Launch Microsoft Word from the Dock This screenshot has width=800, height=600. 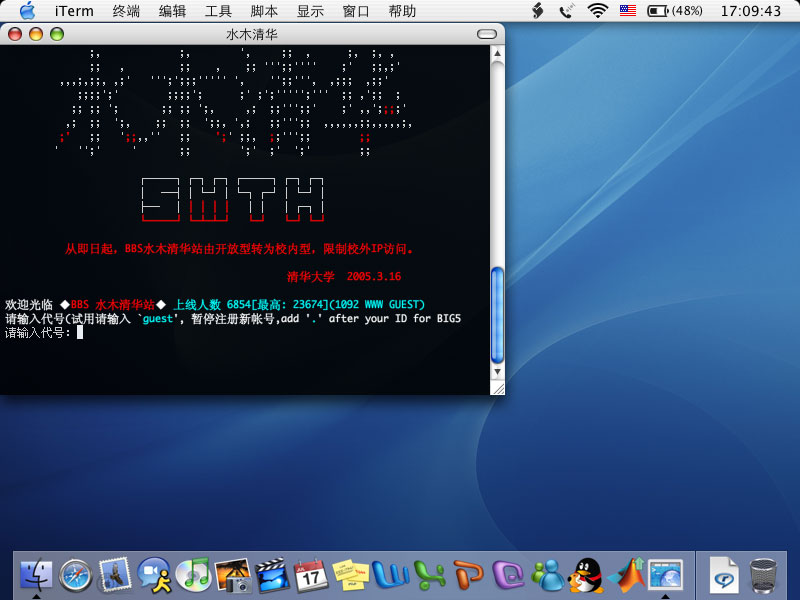click(390, 574)
